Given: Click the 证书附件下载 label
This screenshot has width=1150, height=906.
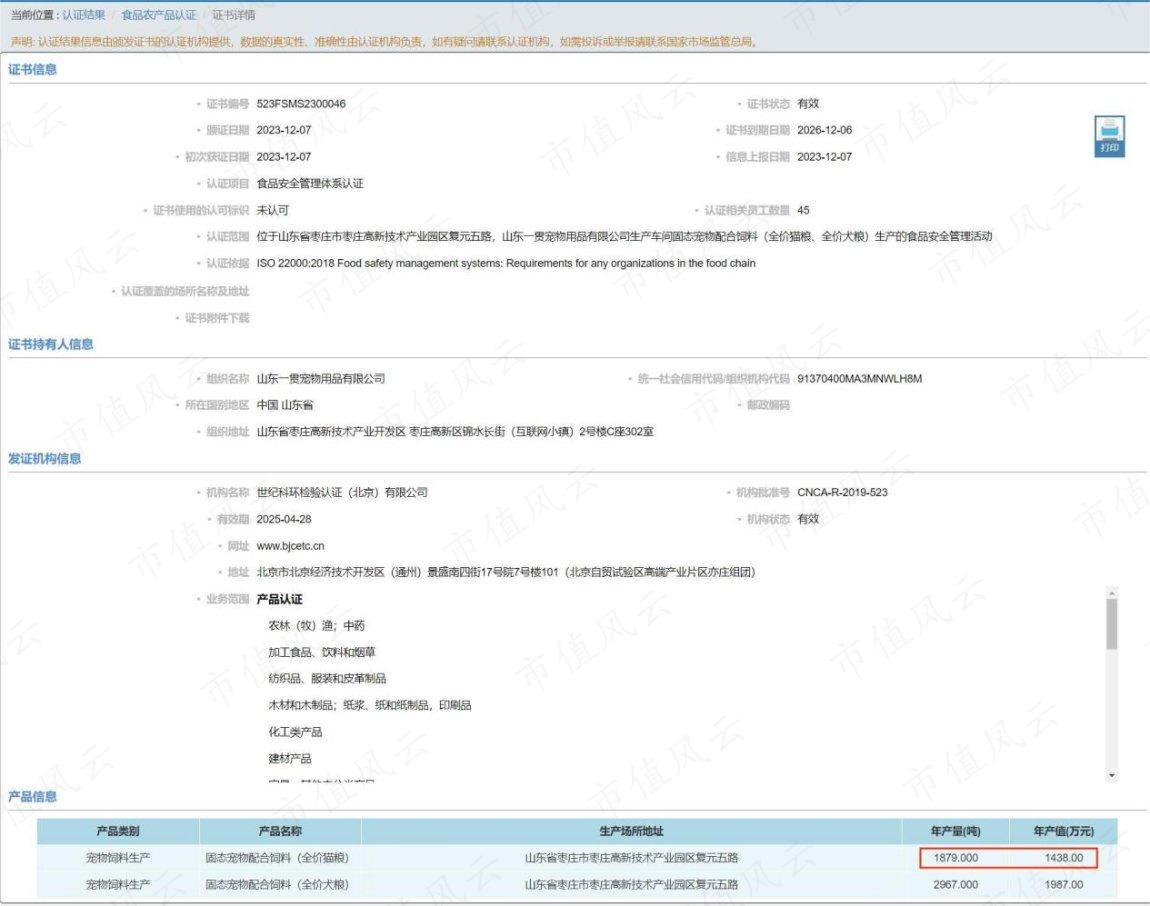Looking at the screenshot, I should tap(216, 318).
